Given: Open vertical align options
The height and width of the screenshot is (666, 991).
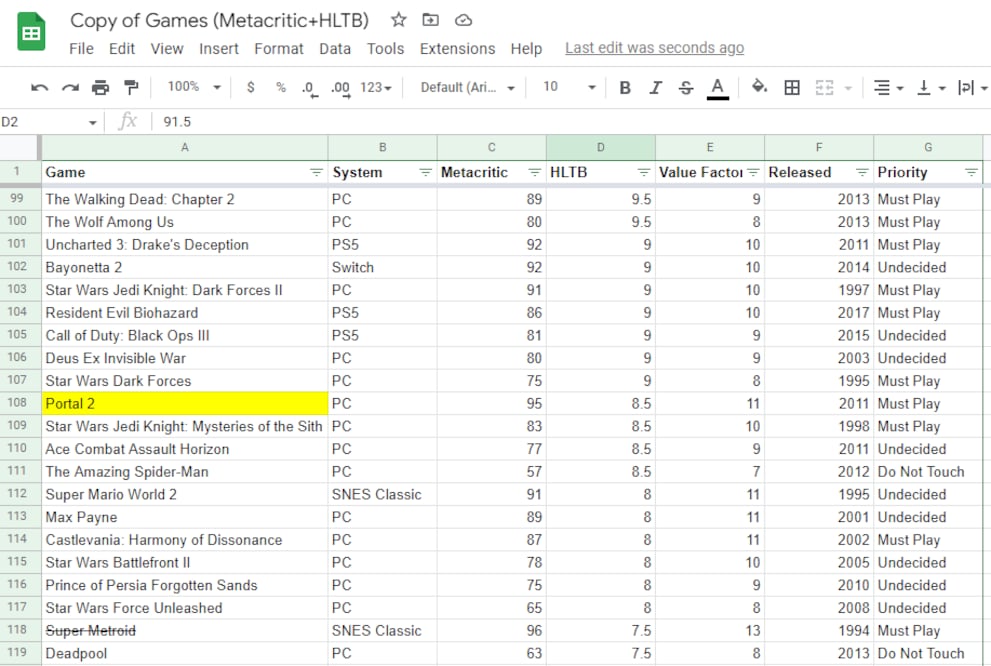Looking at the screenshot, I should (x=931, y=87).
